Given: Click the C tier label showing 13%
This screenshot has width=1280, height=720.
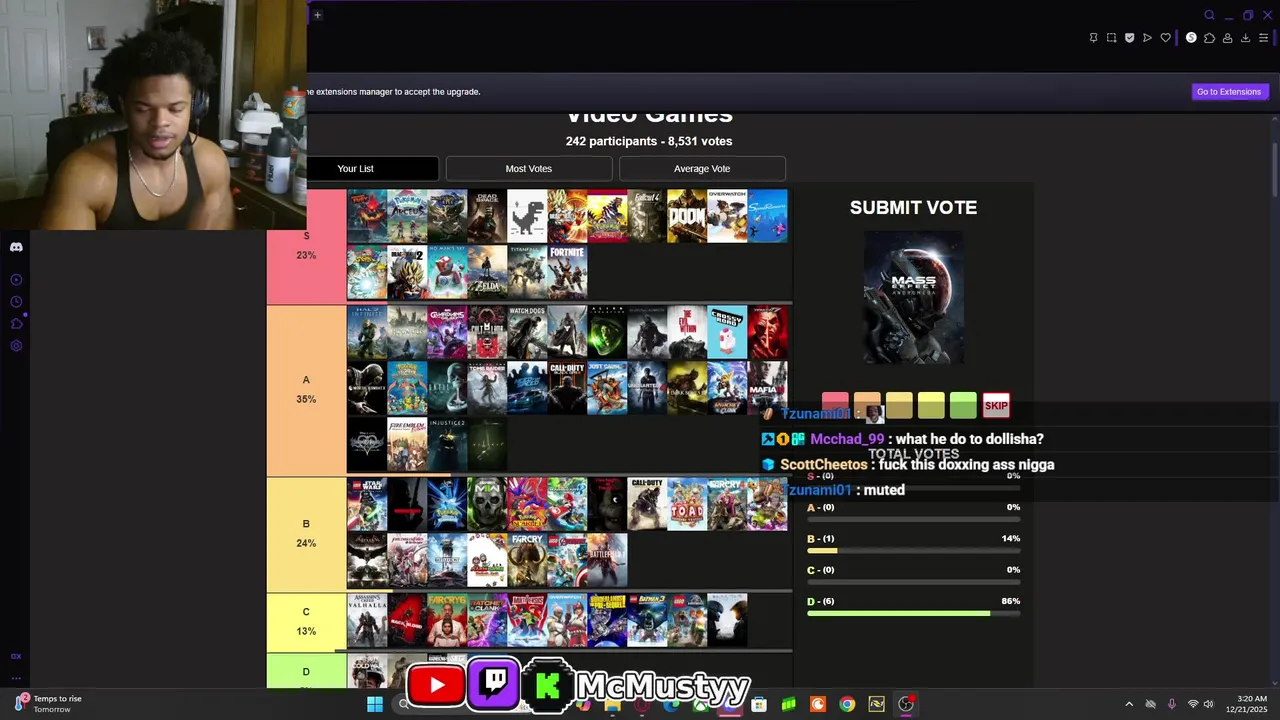Looking at the screenshot, I should pos(307,621).
